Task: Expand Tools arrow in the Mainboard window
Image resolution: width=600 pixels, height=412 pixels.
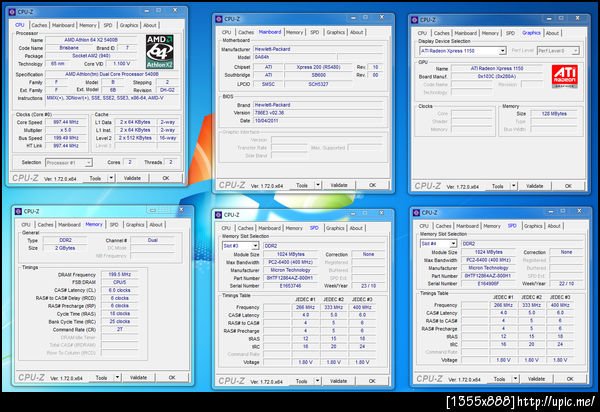Action: [318, 185]
